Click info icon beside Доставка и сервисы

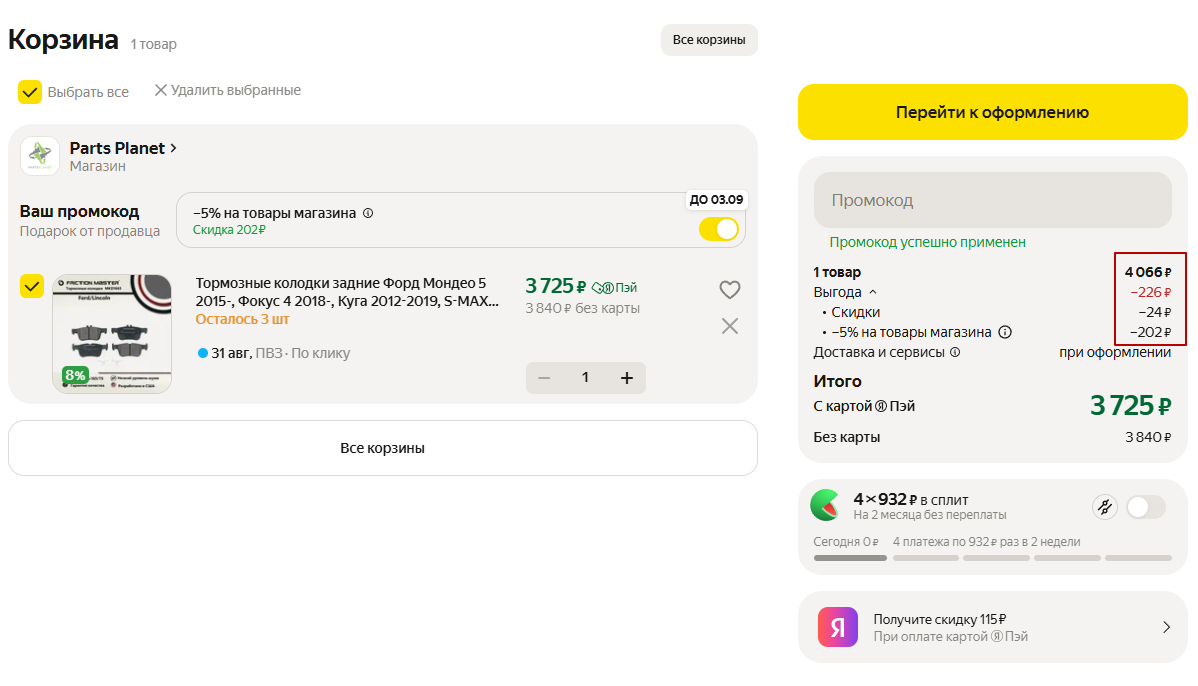click(x=955, y=352)
